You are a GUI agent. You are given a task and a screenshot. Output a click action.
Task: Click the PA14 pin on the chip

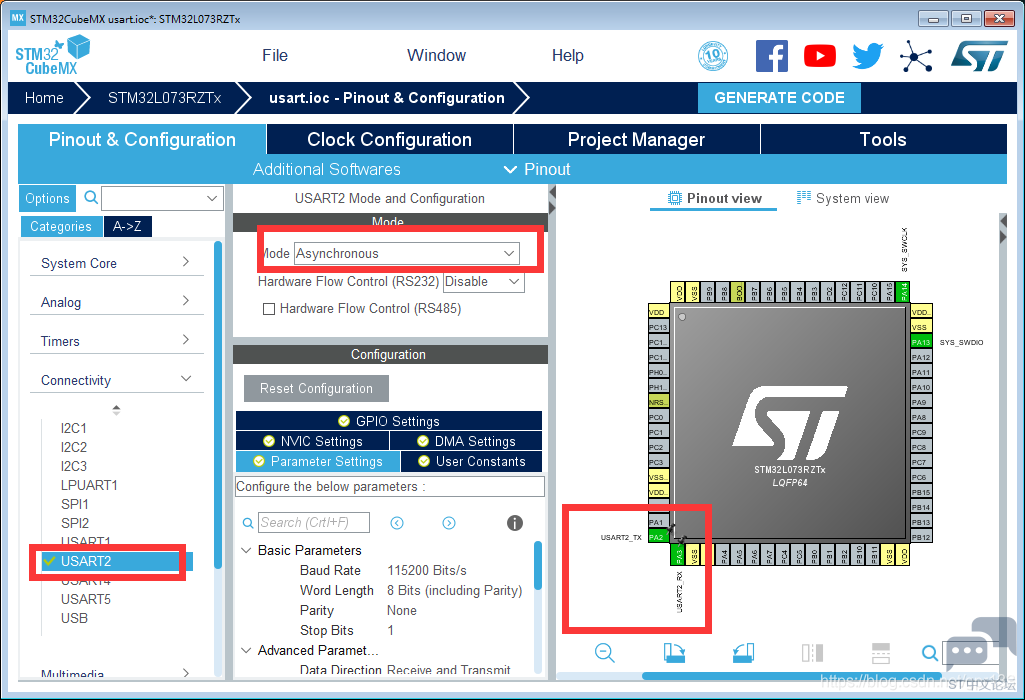[x=903, y=292]
